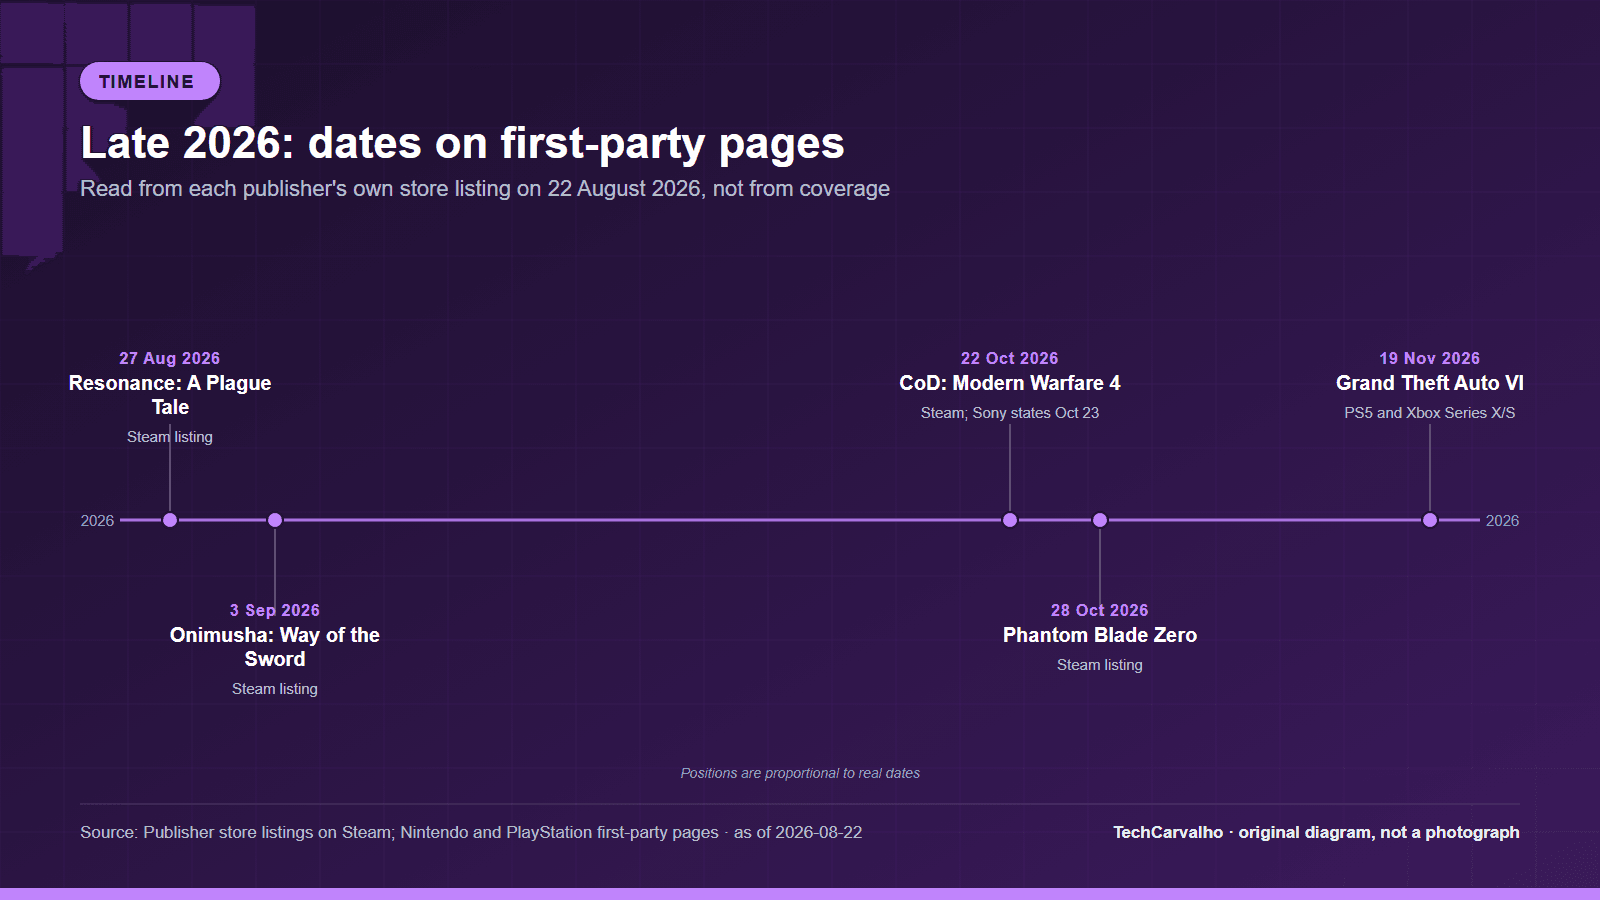Click the Source line about publisher store listings
This screenshot has height=900, width=1600.
tap(471, 832)
